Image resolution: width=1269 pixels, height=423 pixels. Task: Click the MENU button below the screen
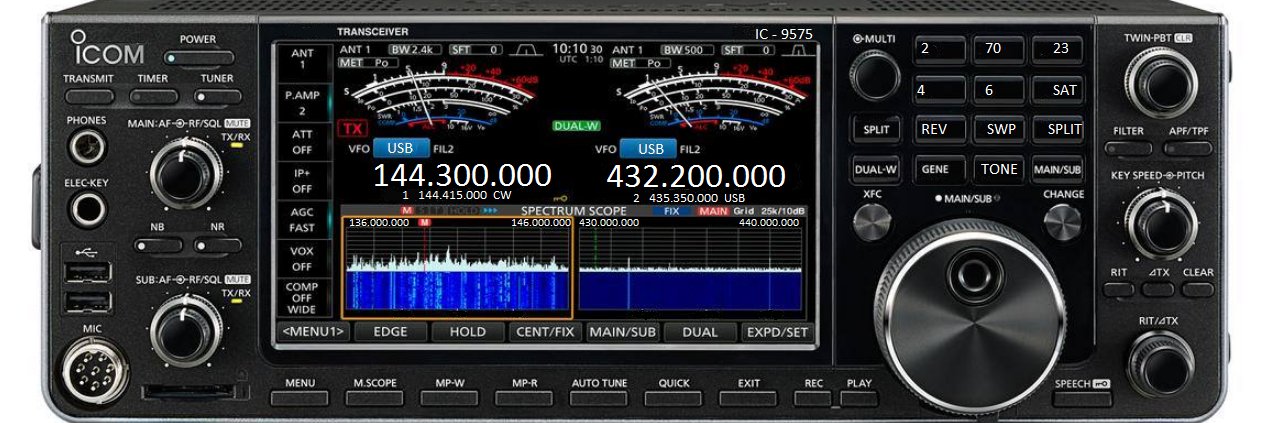(299, 397)
